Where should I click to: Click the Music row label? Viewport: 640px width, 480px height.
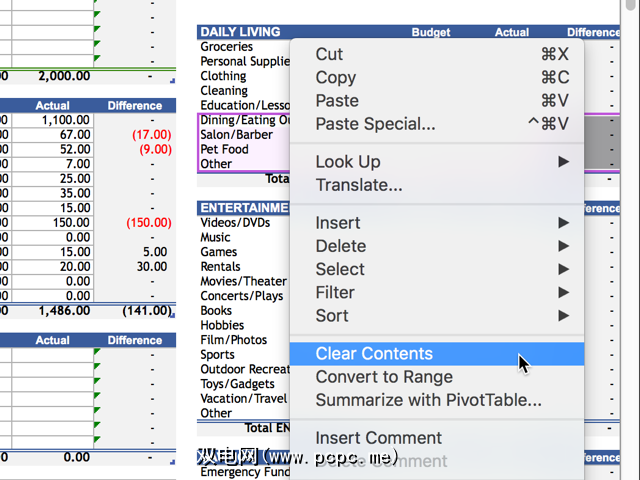click(215, 237)
